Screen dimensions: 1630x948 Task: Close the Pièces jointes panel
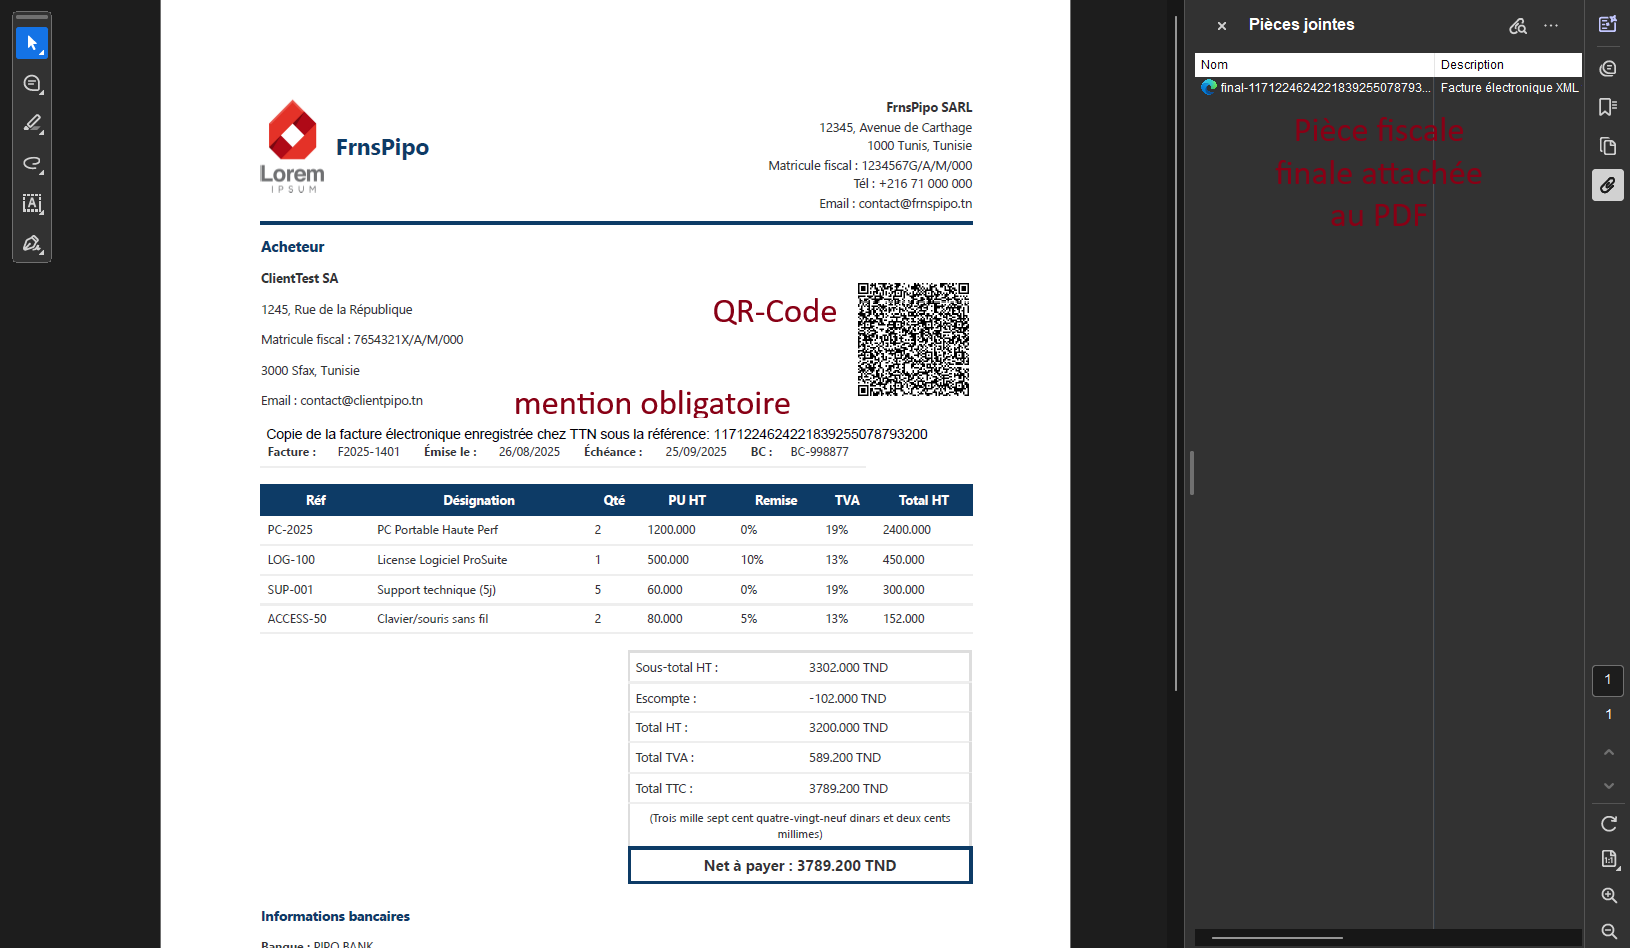(1221, 26)
